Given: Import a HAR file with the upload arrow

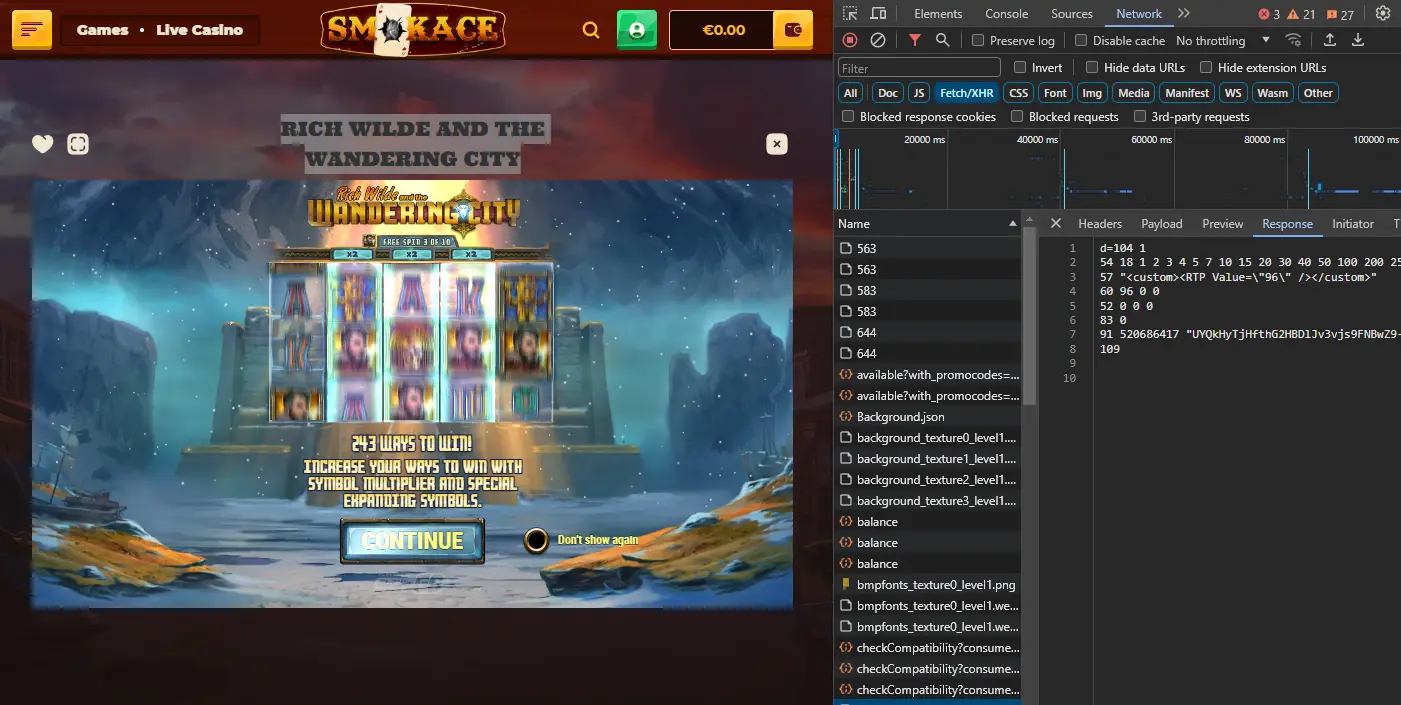Looking at the screenshot, I should coord(1330,40).
